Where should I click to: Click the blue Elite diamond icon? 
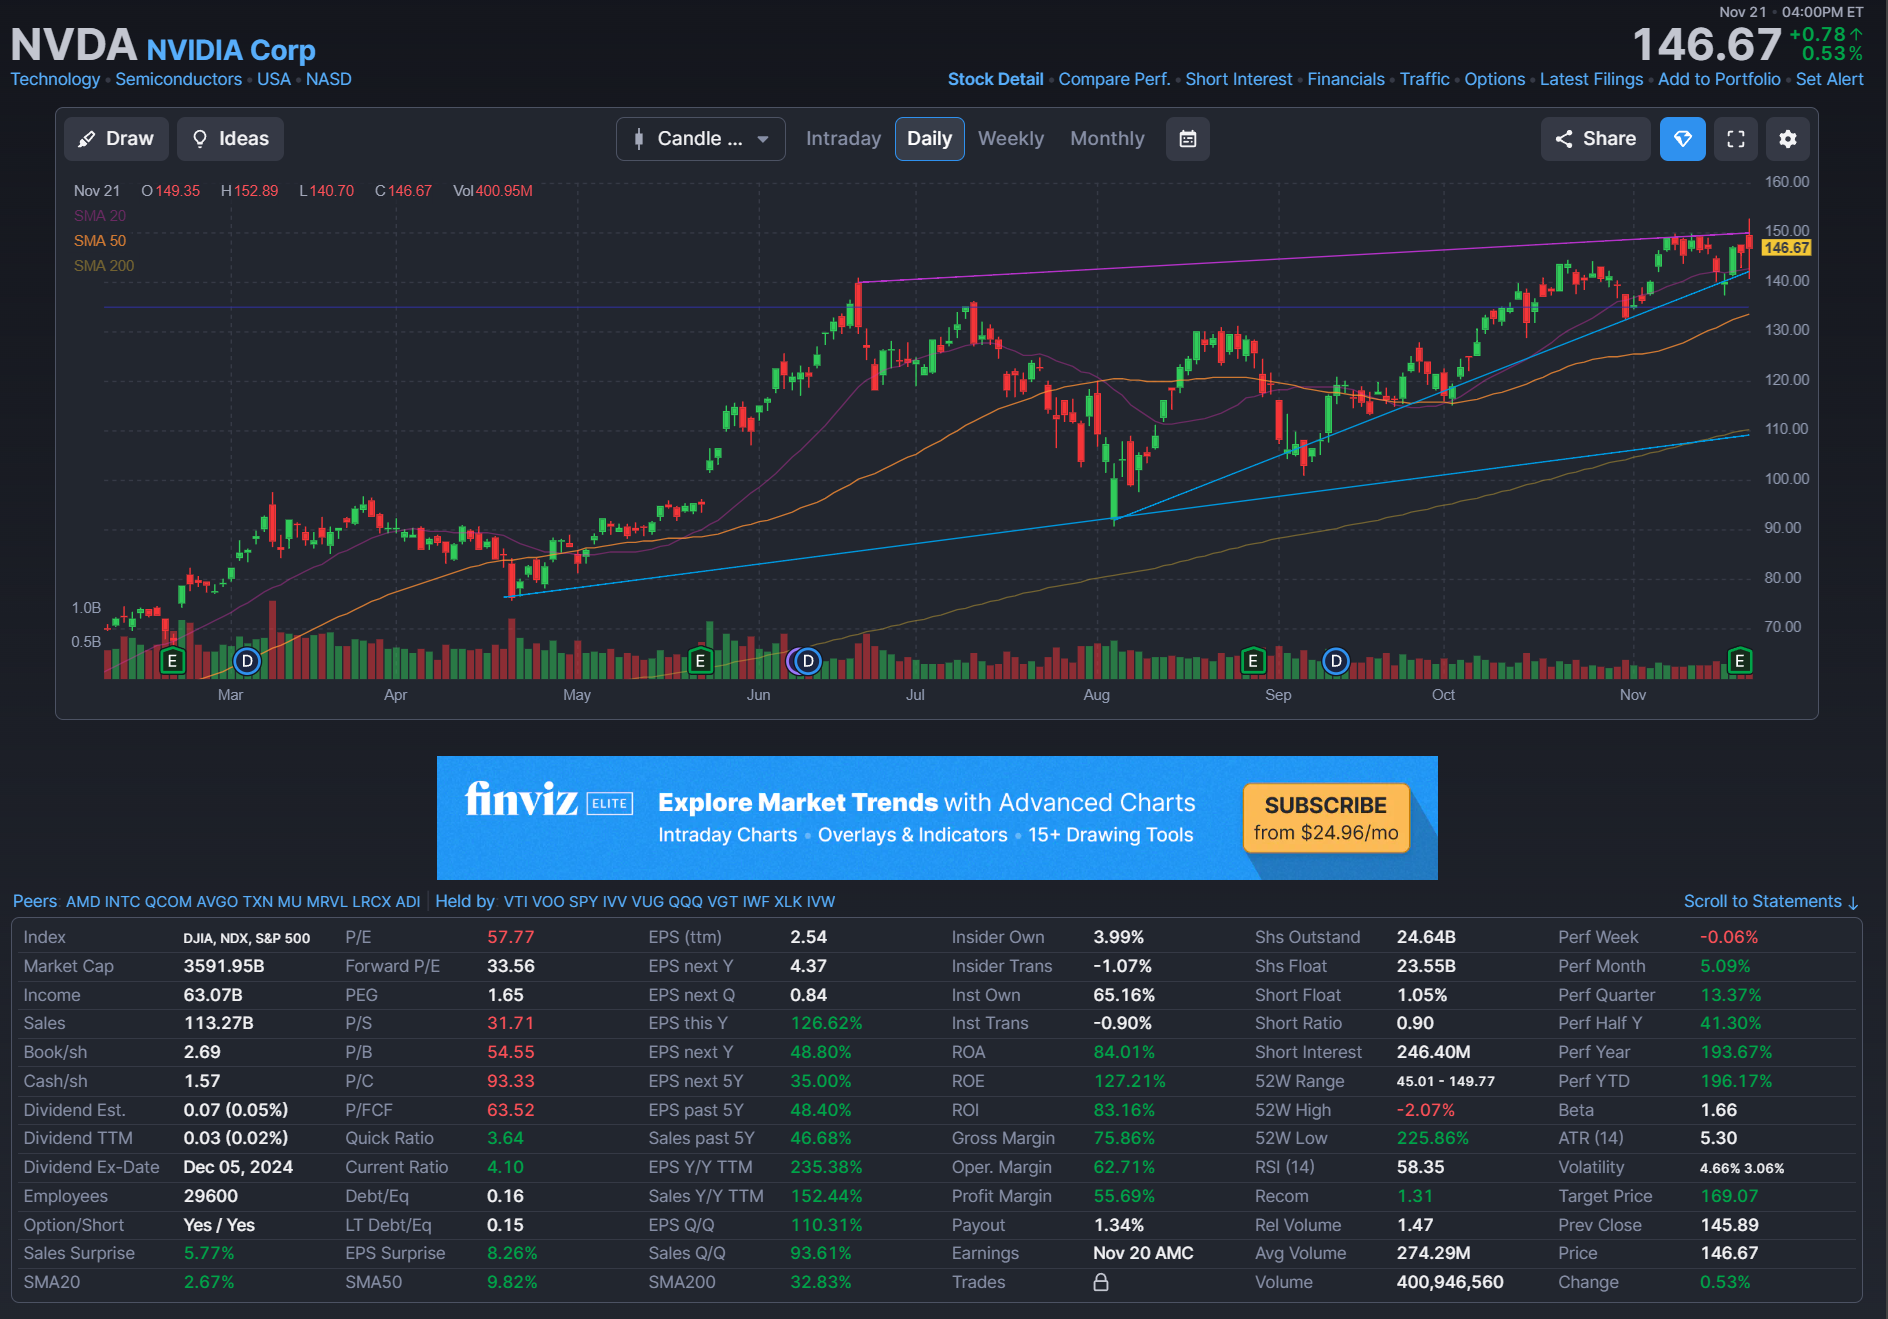1683,139
